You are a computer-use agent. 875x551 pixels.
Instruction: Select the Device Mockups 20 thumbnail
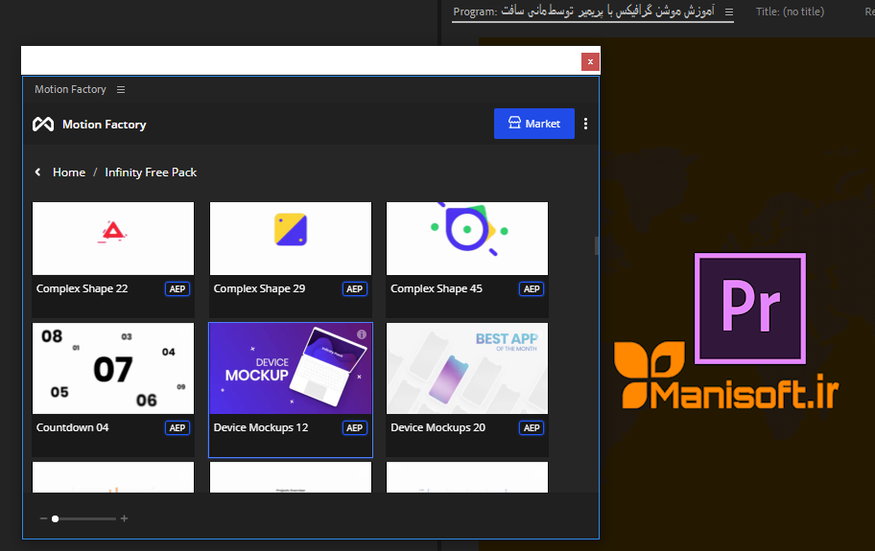467,368
